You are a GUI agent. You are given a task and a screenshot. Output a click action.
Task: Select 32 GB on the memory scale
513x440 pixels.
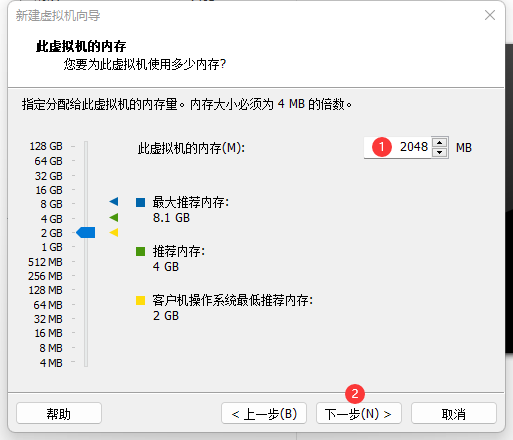[49, 176]
